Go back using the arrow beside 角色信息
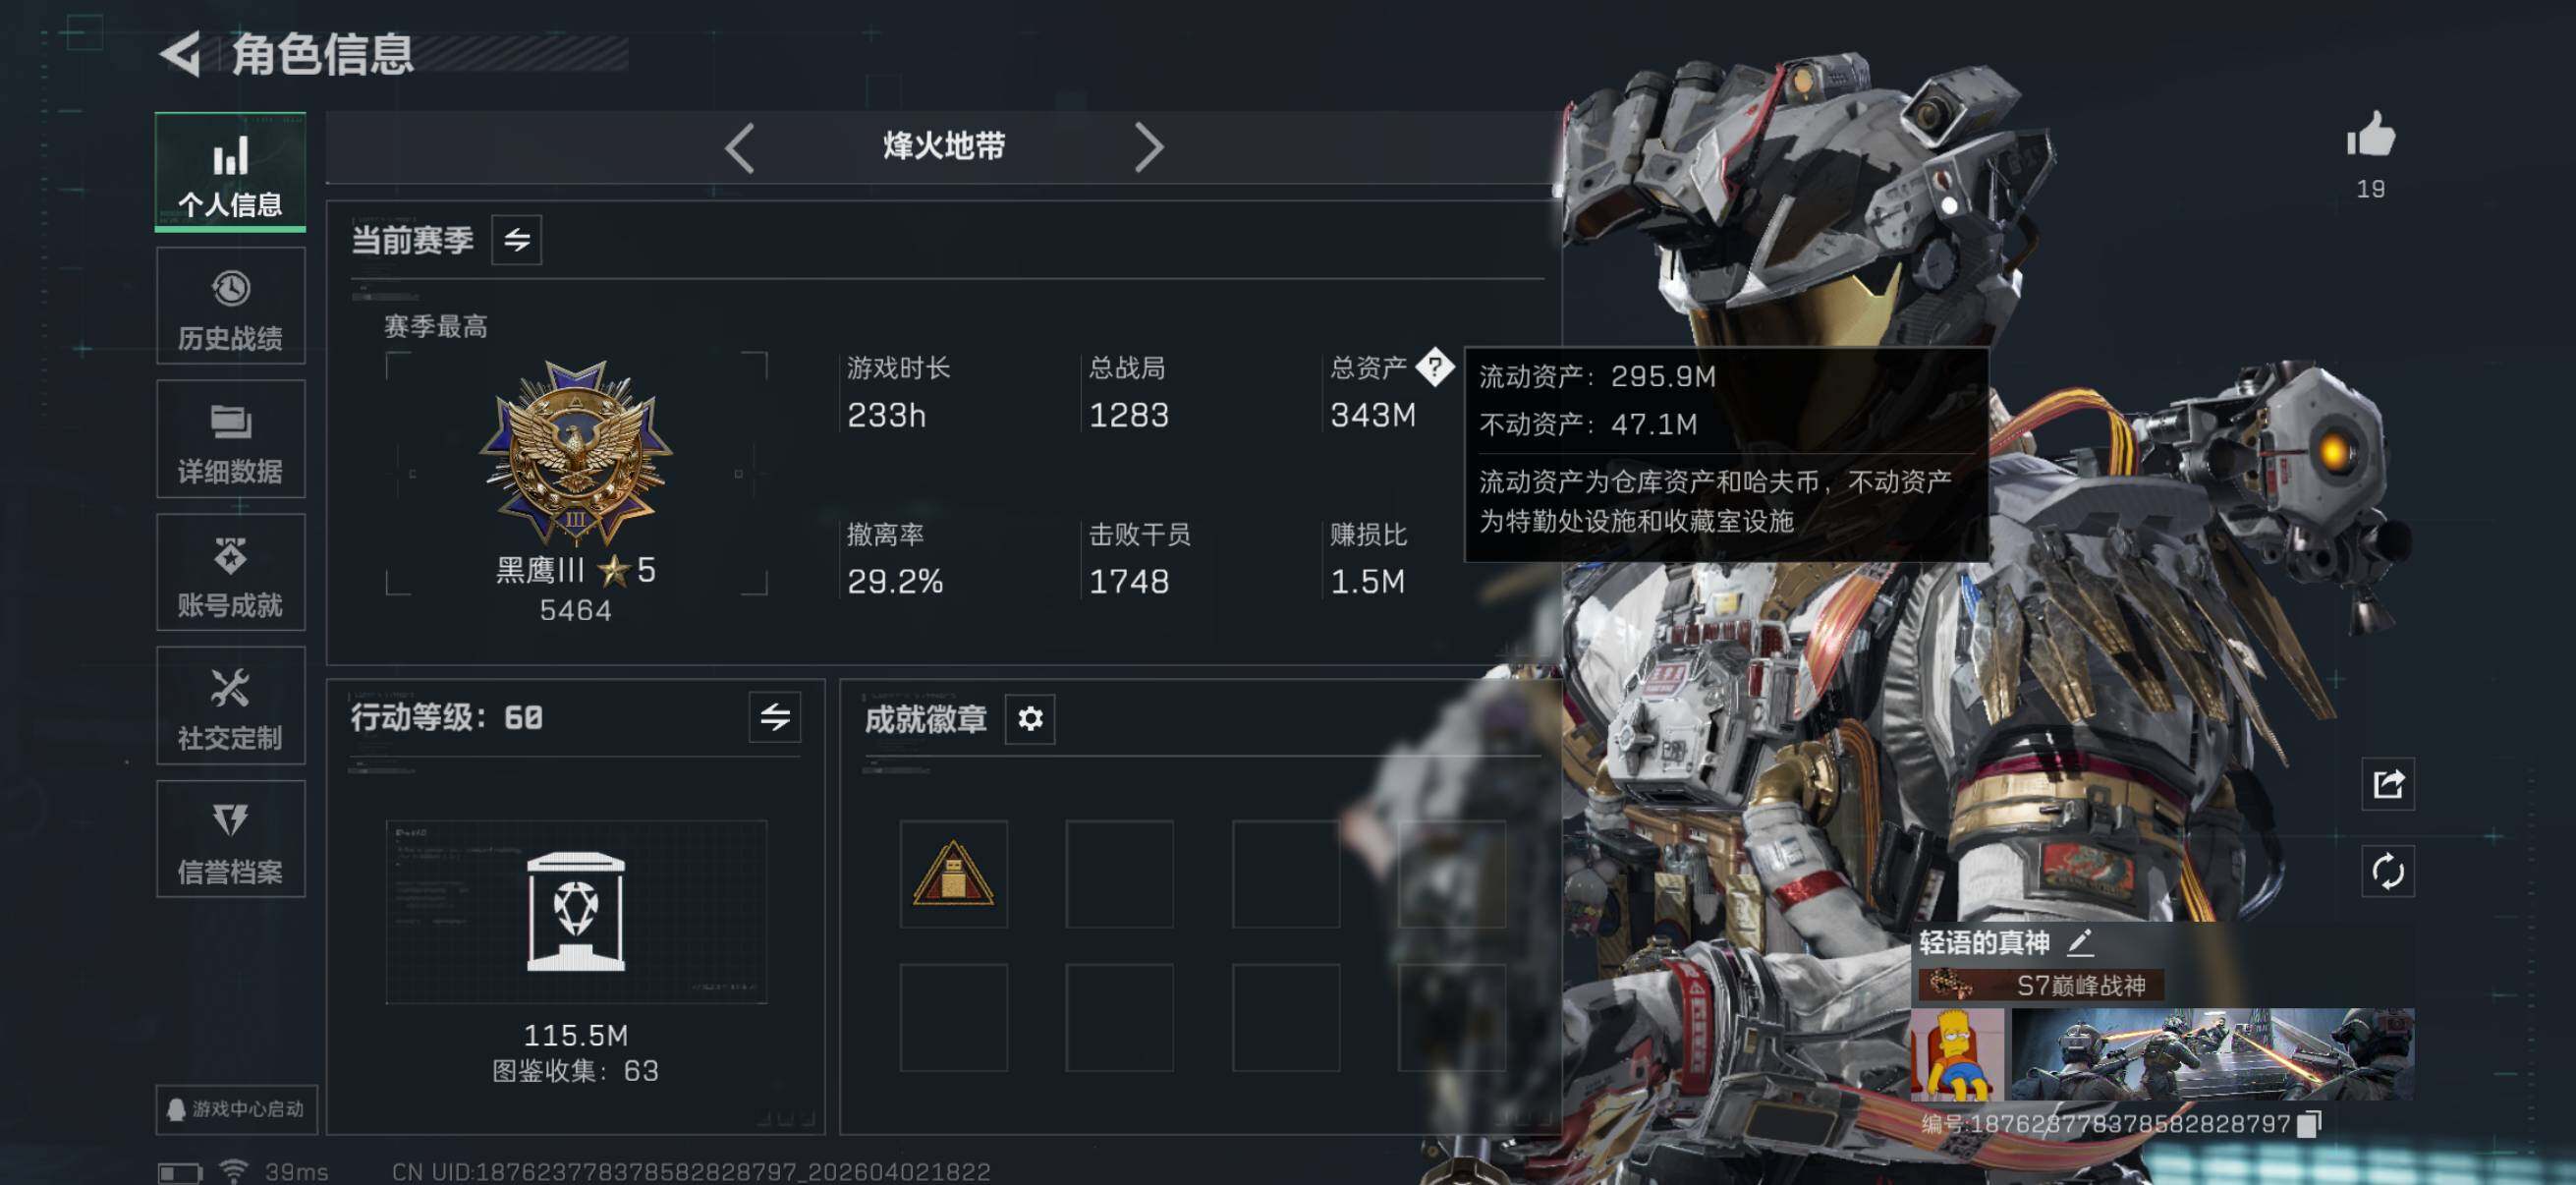Screen dimensions: 2576x1185 tap(181, 53)
